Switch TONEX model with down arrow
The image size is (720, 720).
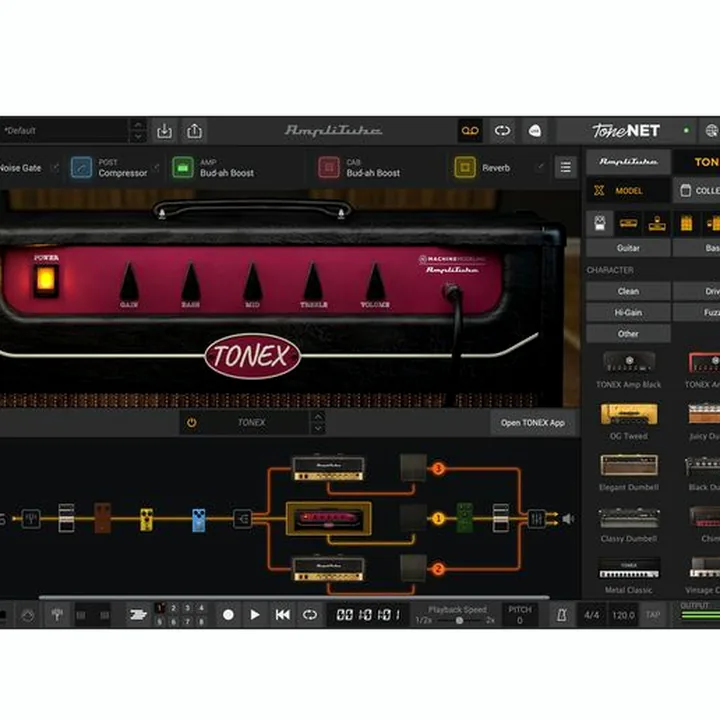pyautogui.click(x=318, y=428)
